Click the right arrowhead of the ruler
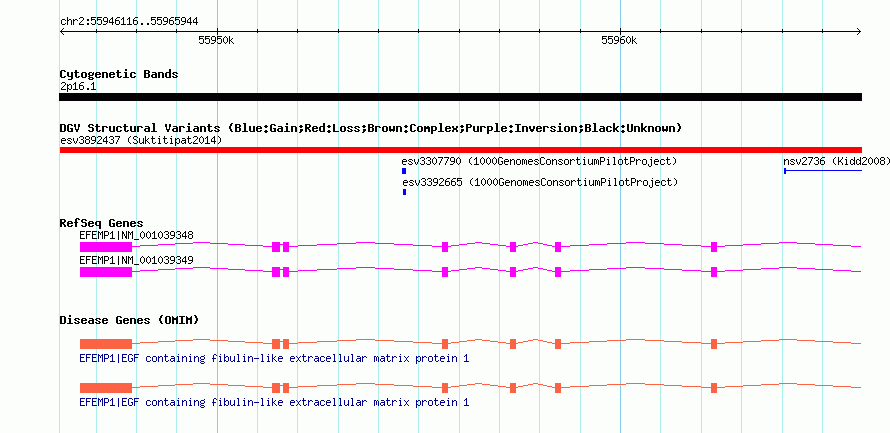 [859, 32]
